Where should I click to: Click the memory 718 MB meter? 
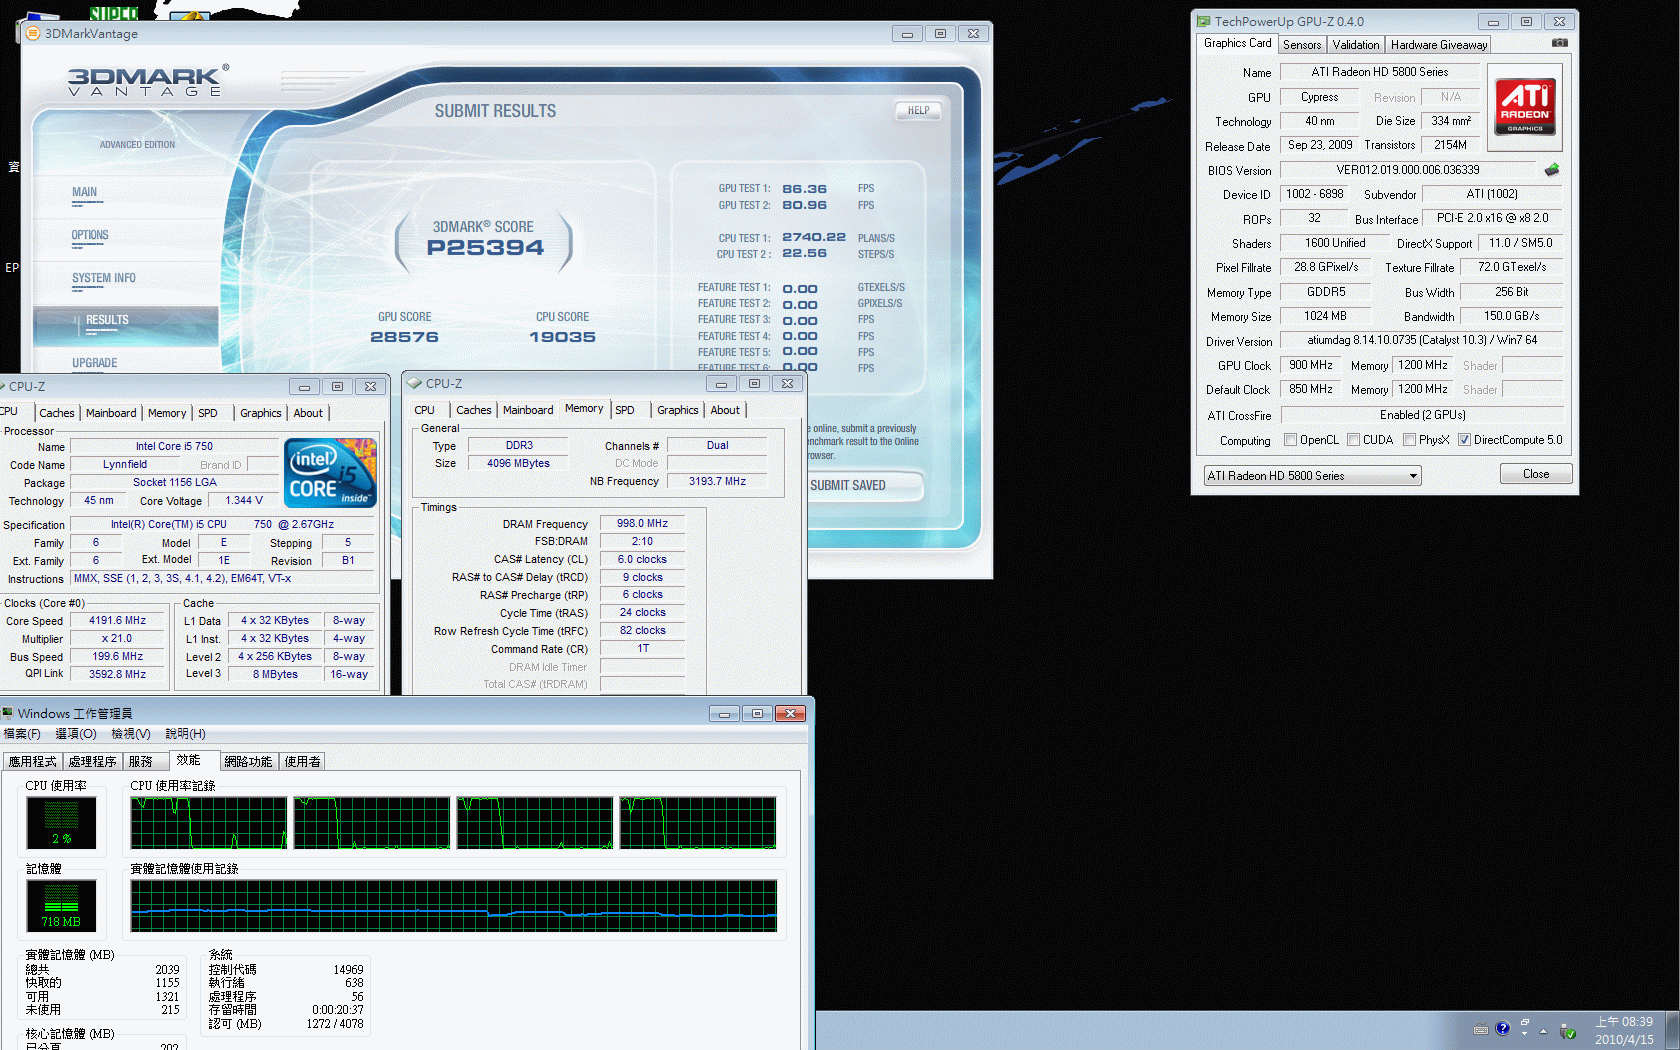click(x=61, y=906)
